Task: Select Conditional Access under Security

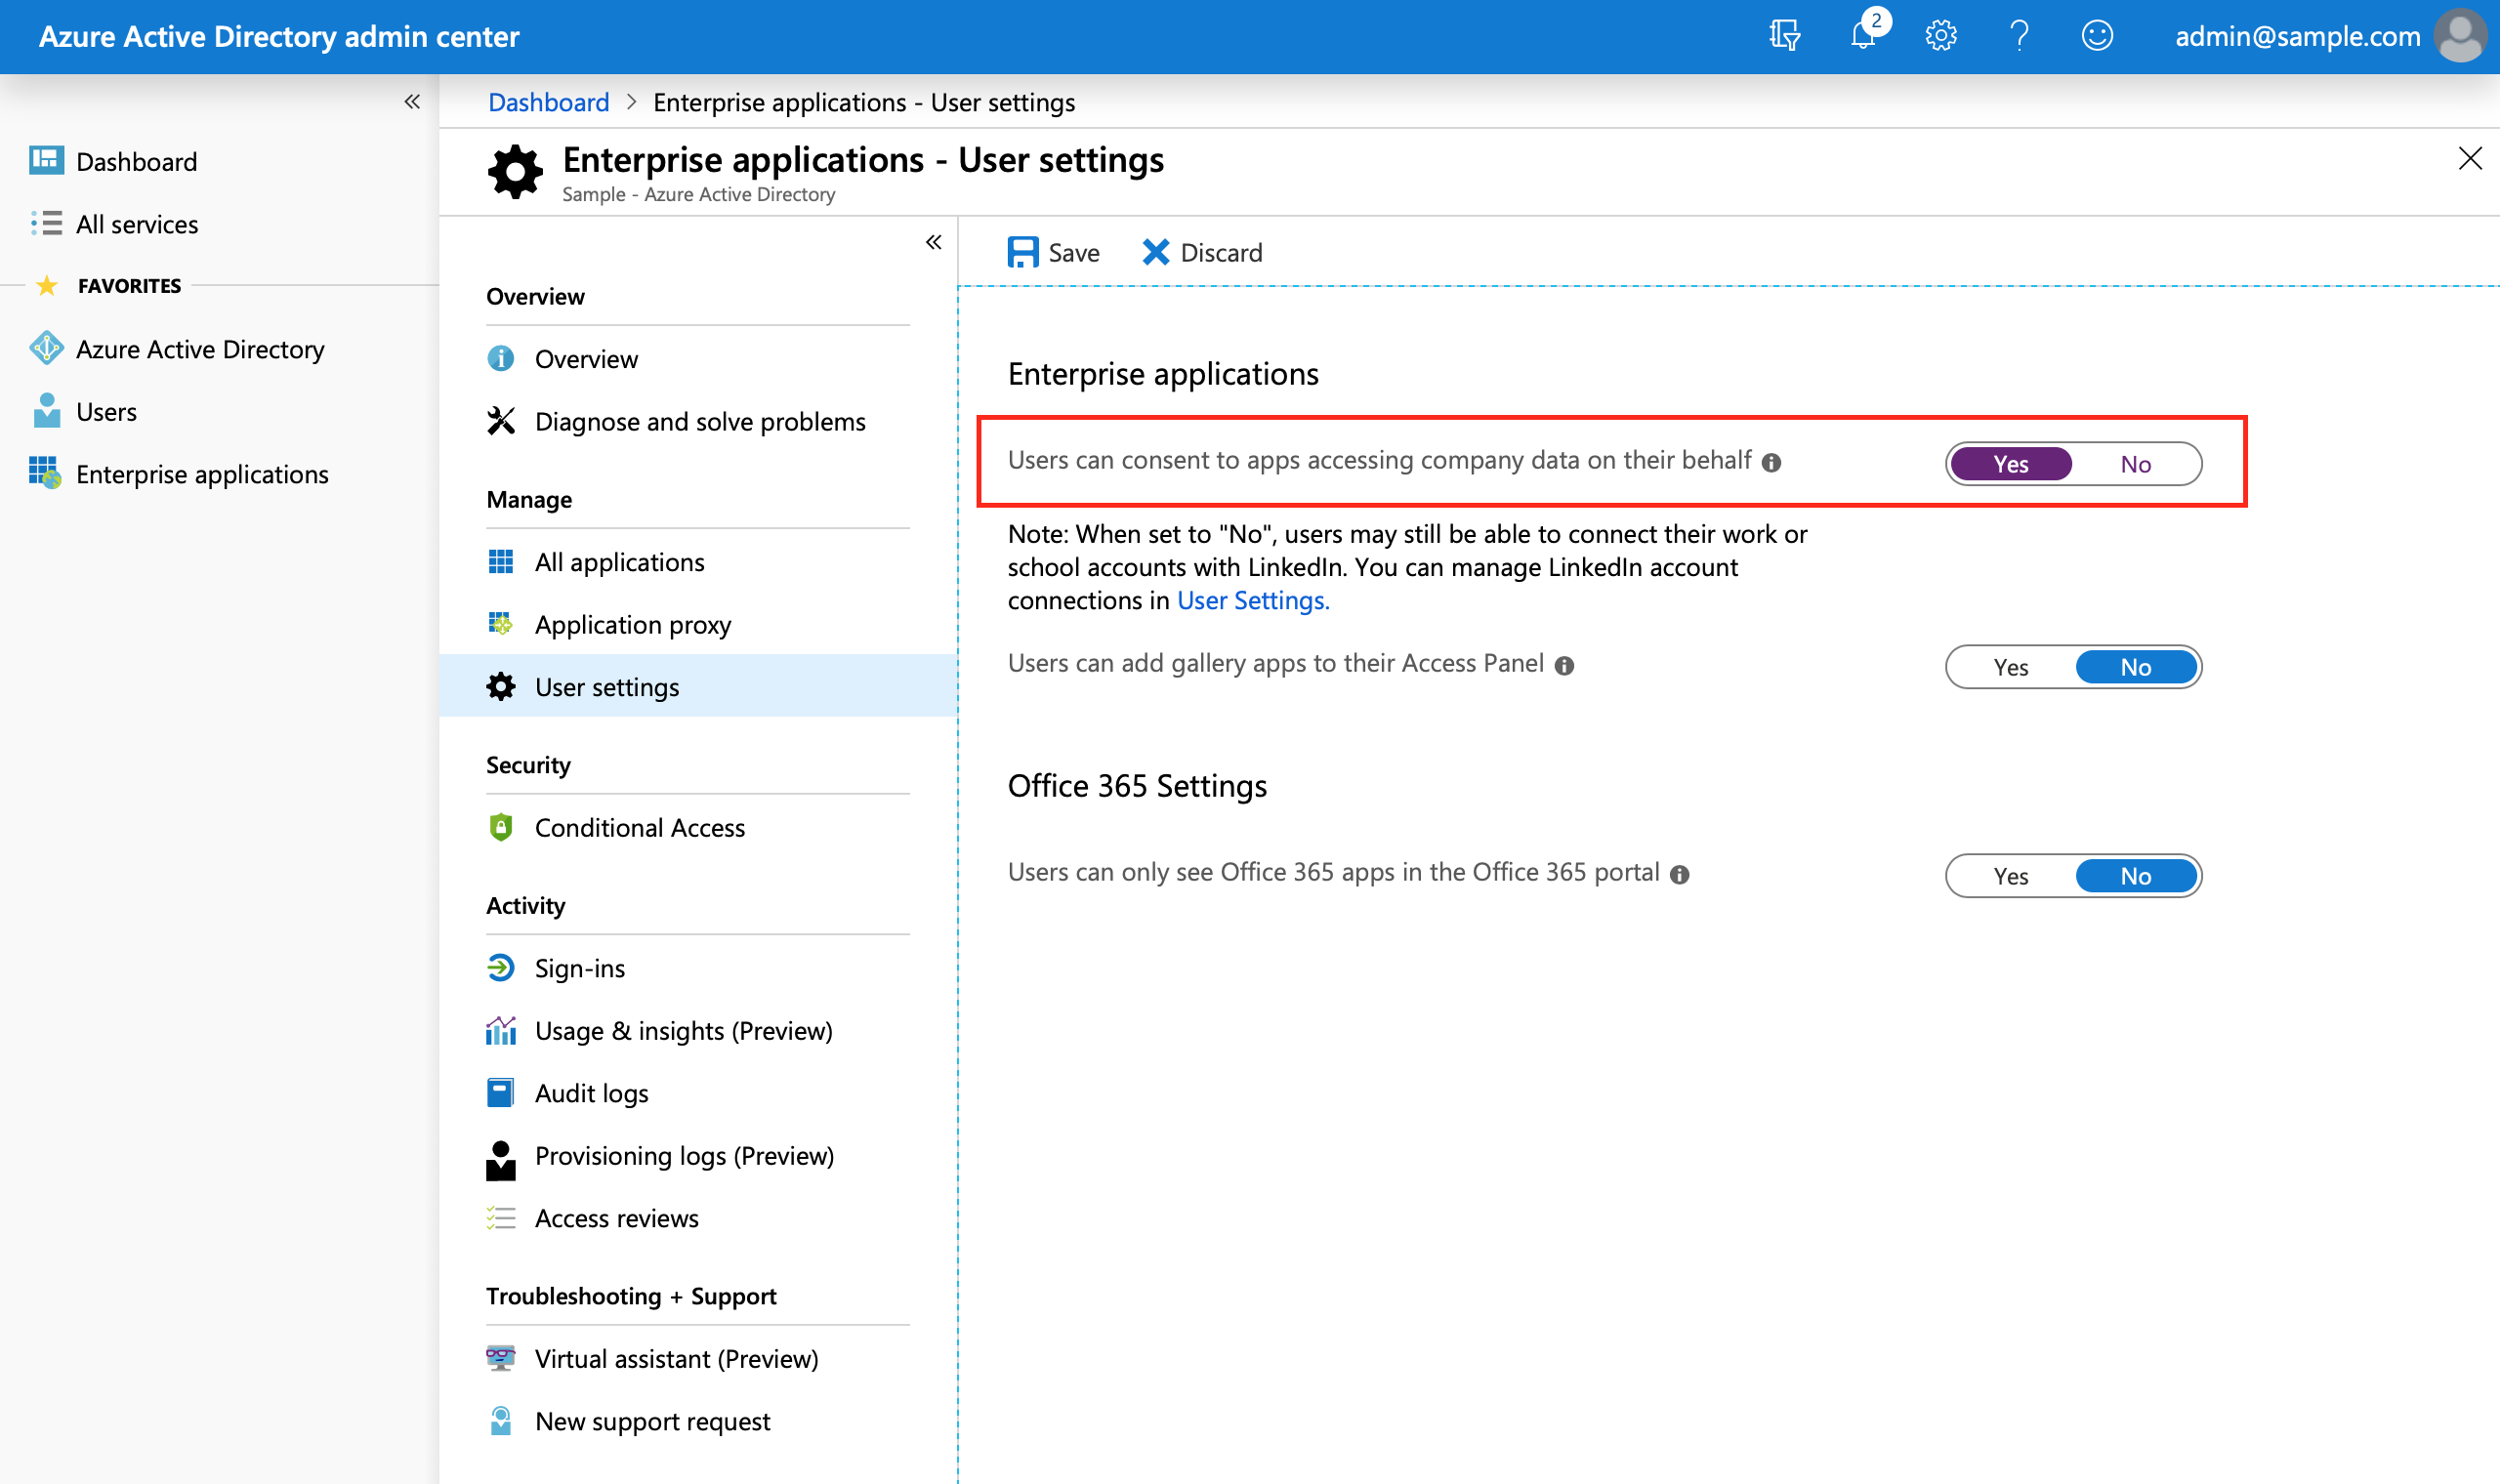Action: pos(639,827)
